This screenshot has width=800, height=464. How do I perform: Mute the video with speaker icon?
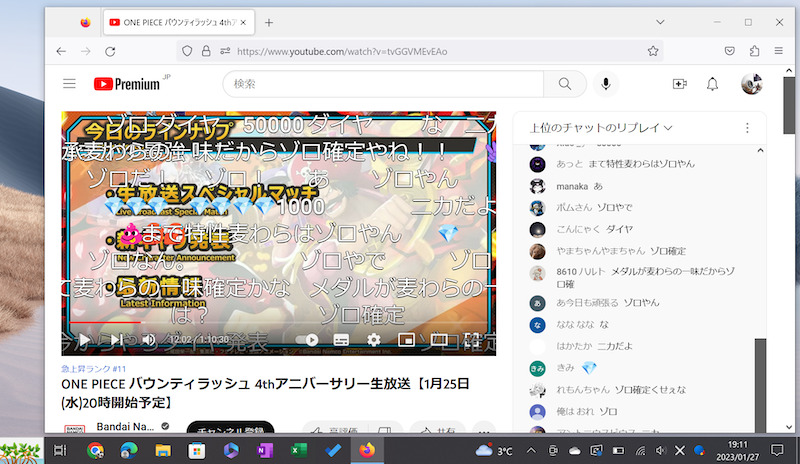pos(148,340)
